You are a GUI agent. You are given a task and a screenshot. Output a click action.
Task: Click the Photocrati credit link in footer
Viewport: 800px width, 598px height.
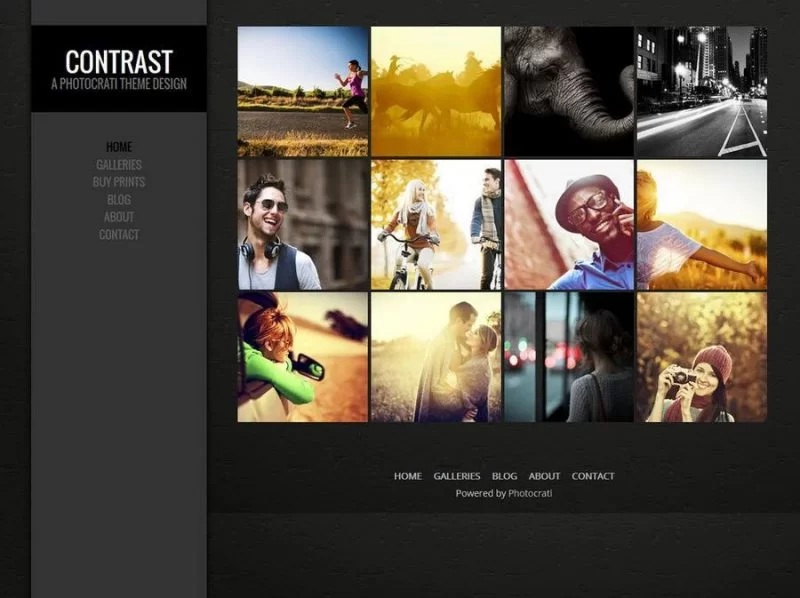tap(530, 492)
